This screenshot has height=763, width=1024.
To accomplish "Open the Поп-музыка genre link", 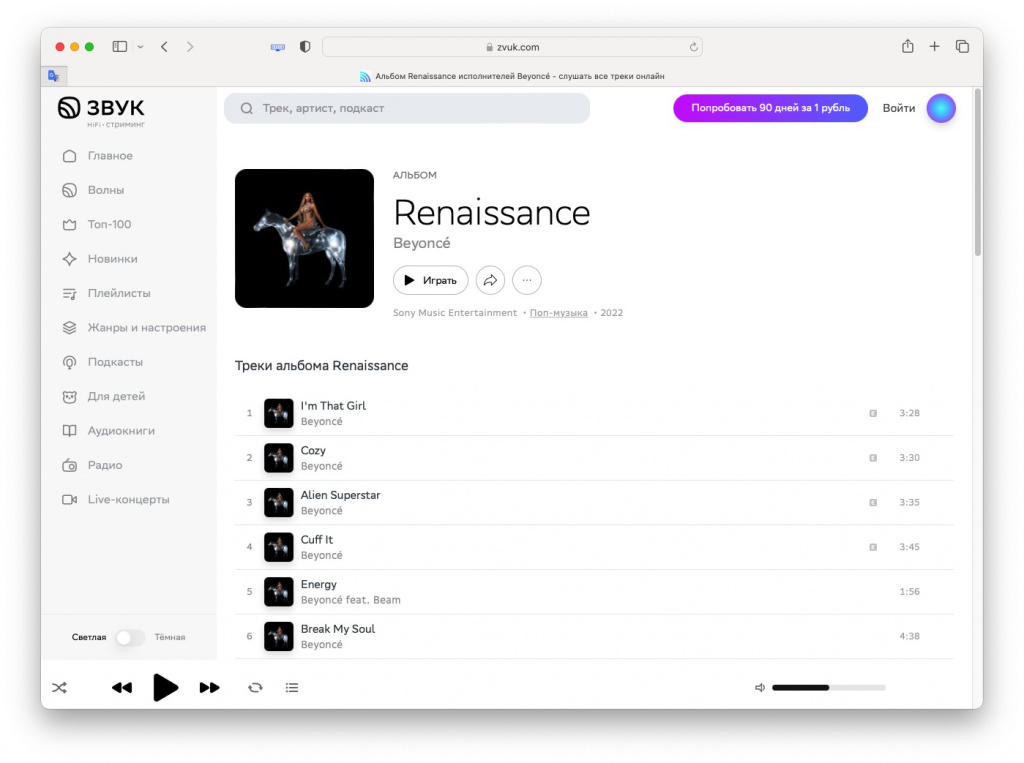I will pyautogui.click(x=558, y=313).
